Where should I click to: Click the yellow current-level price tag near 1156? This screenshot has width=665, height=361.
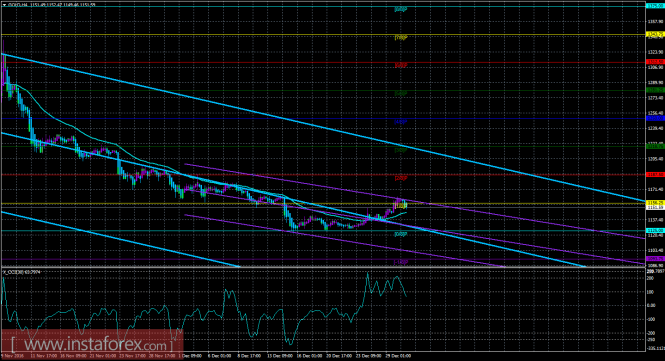pyautogui.click(x=654, y=203)
